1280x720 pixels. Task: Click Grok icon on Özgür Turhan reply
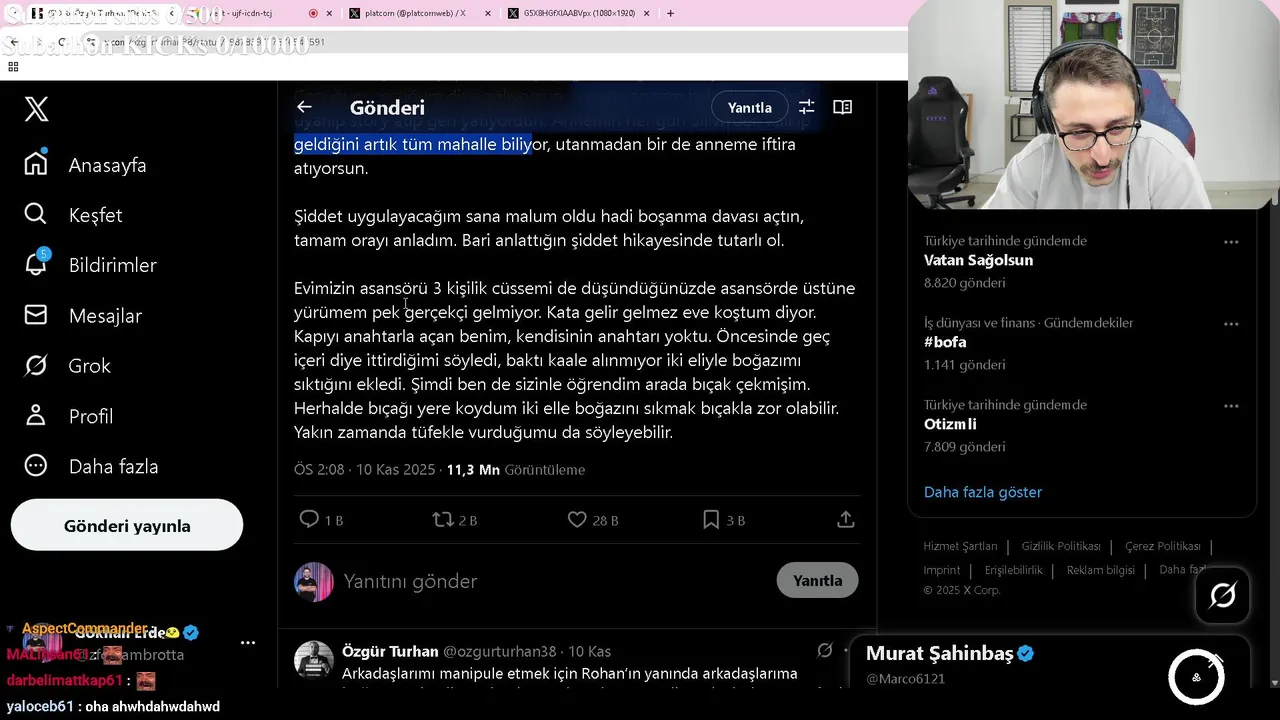tap(825, 651)
